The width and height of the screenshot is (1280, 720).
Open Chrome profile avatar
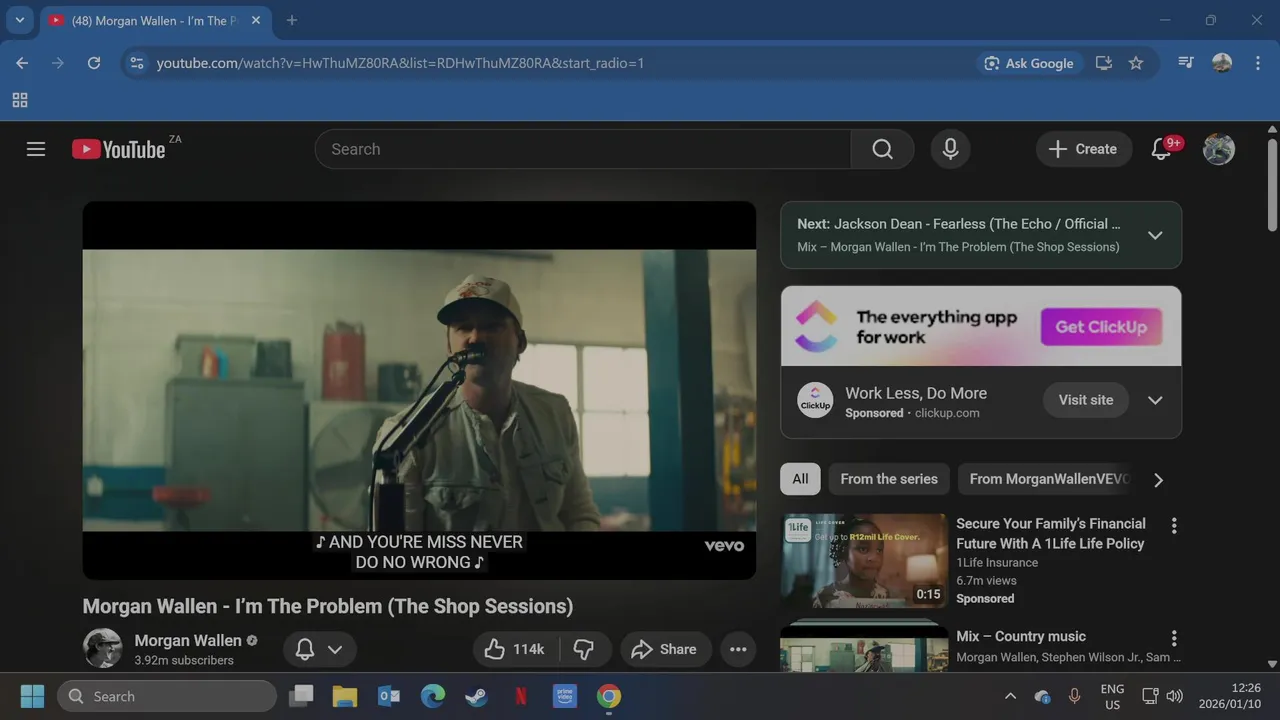point(1222,63)
